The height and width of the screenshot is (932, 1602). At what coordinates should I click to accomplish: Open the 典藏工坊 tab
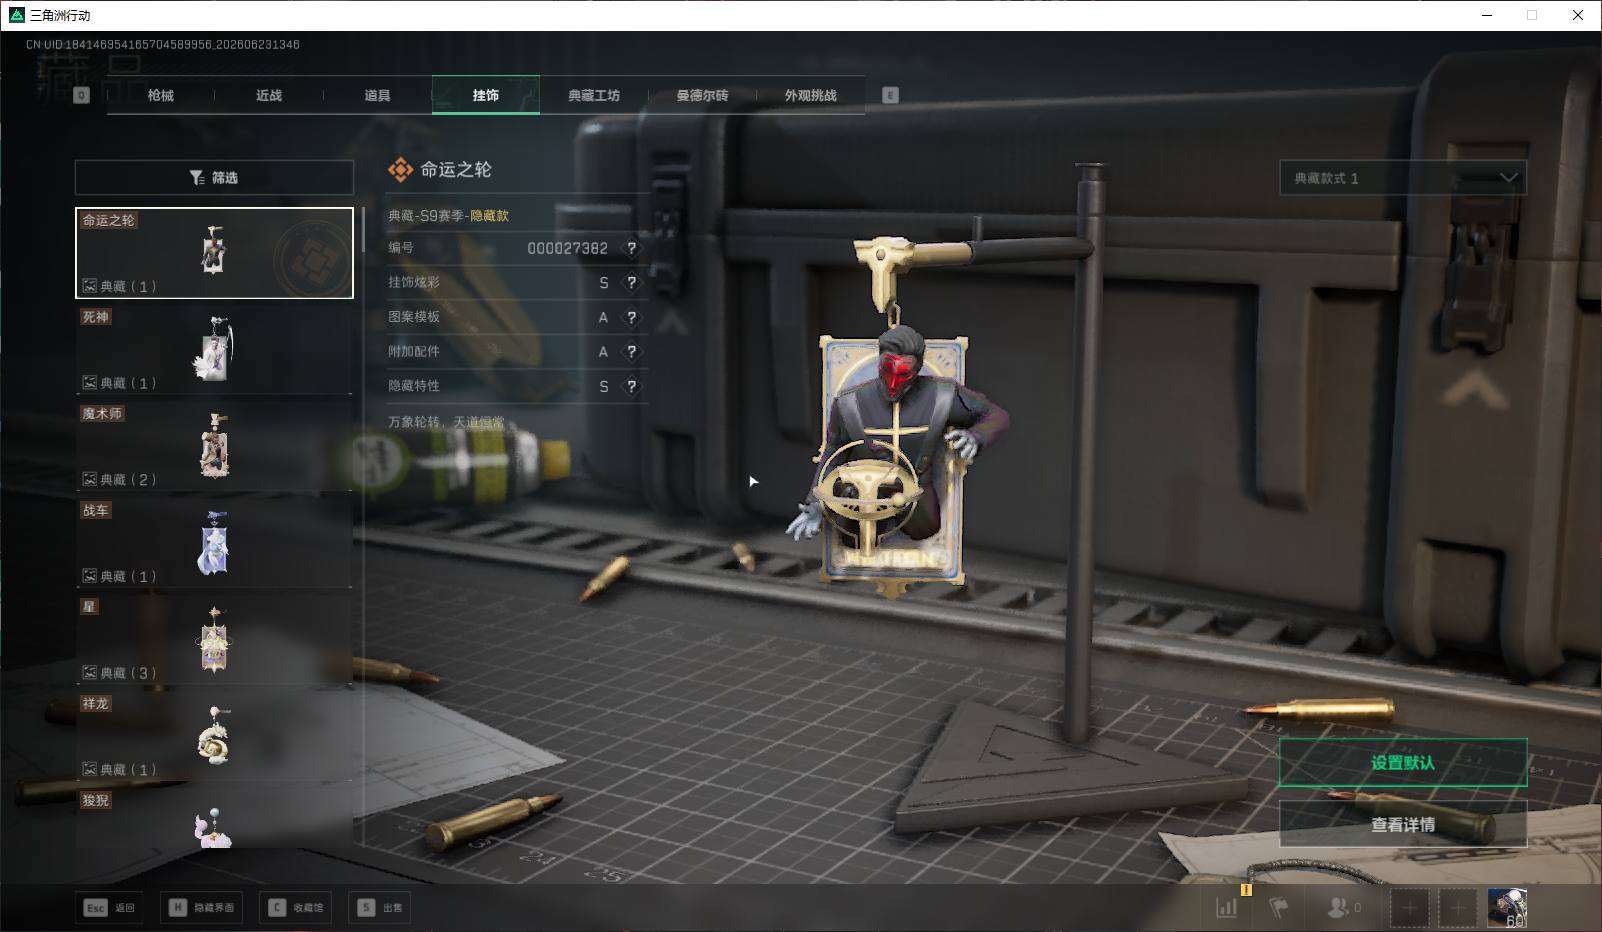click(594, 95)
